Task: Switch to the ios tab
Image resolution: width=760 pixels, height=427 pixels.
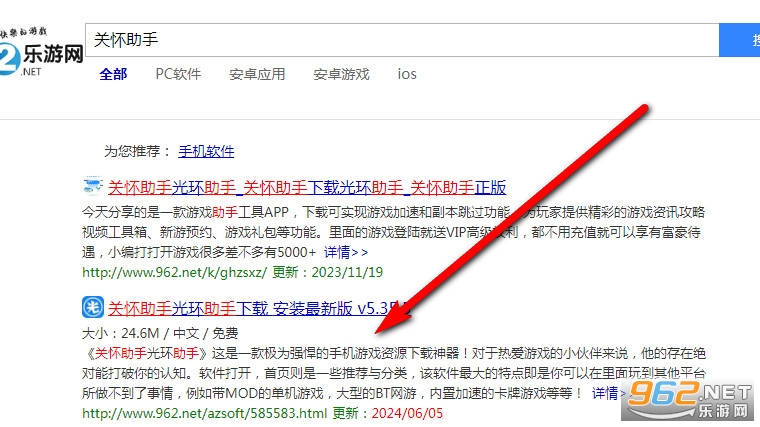Action: [x=407, y=74]
